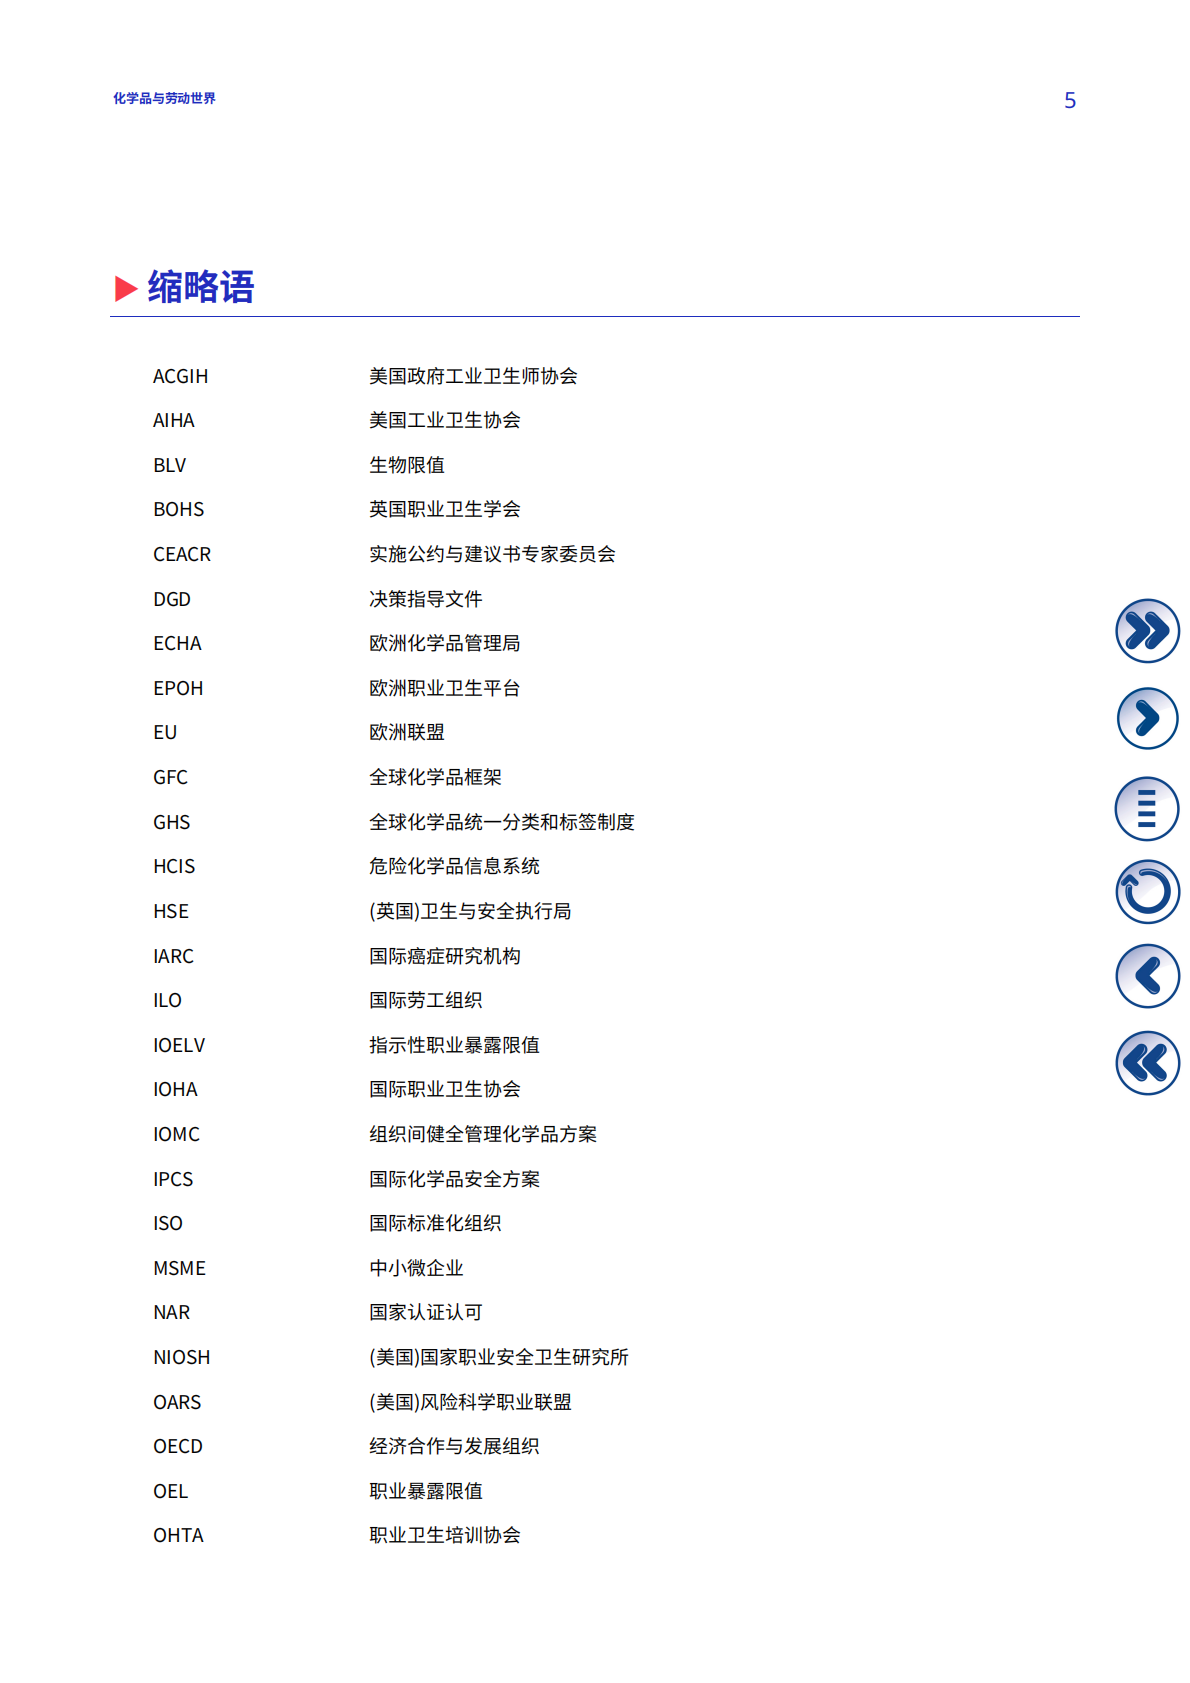
Task: Click definition 全球化学品框架
Action: (x=436, y=777)
